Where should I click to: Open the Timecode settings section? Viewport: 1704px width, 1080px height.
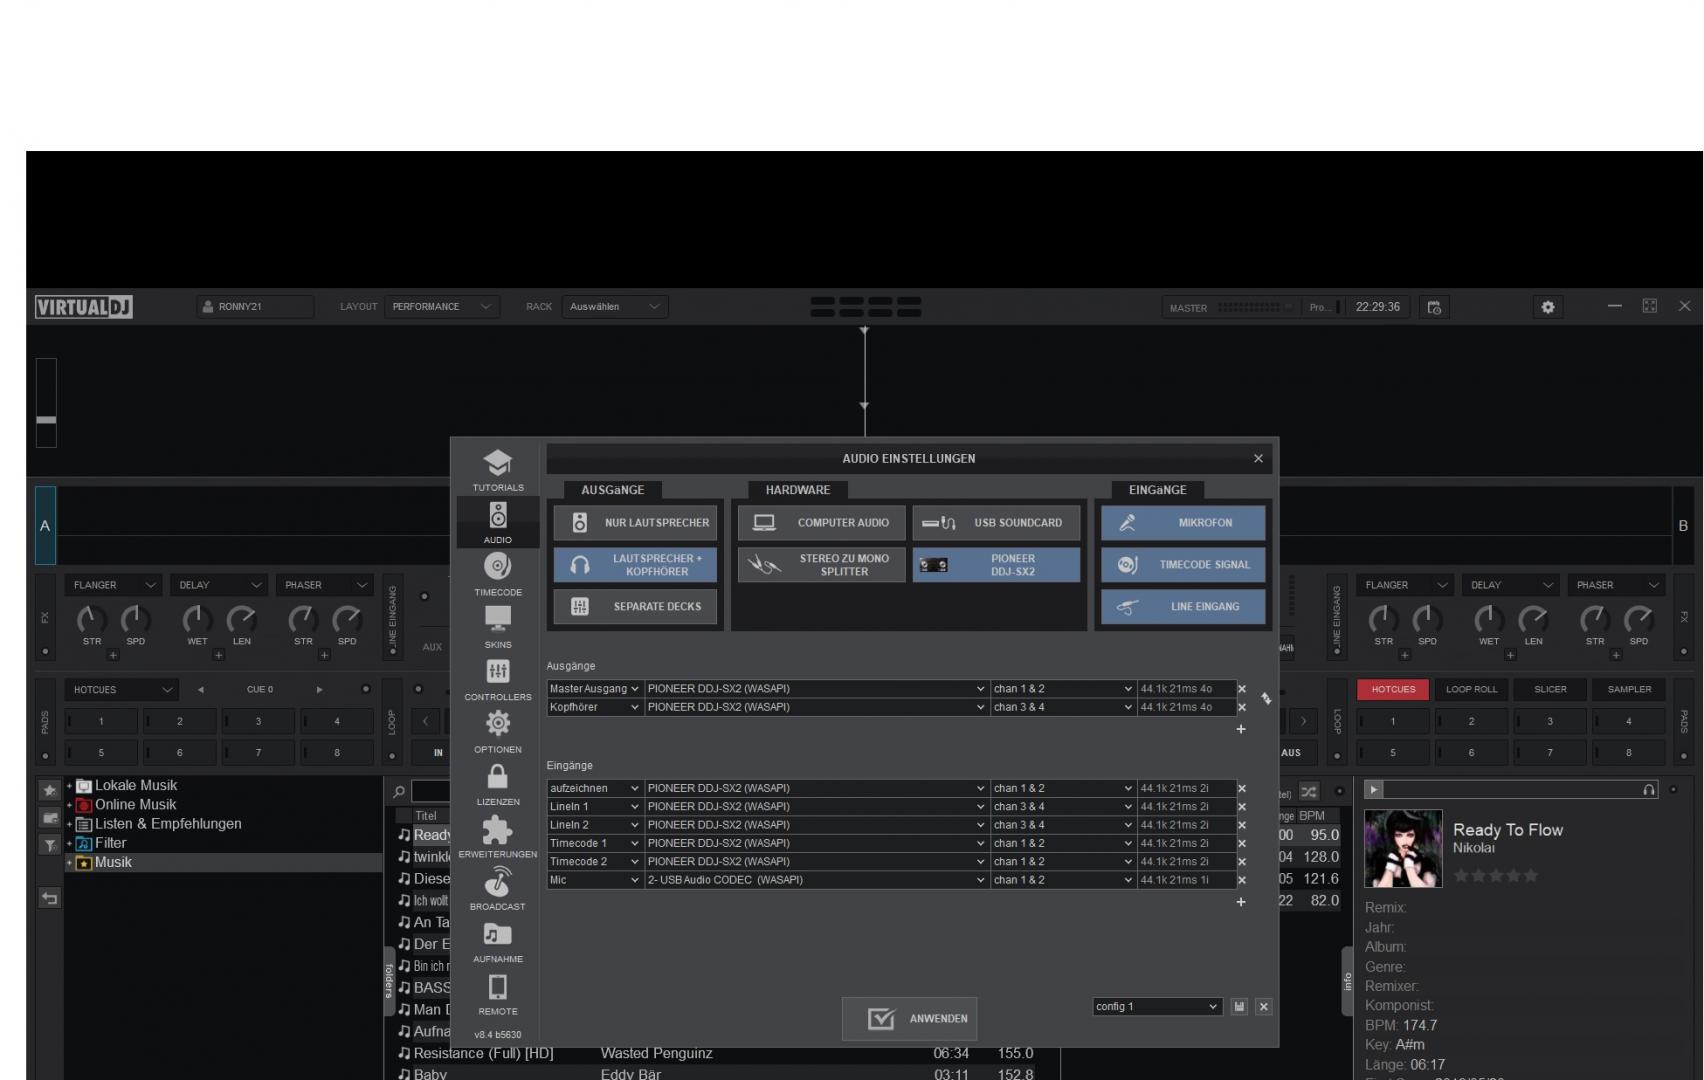(498, 575)
